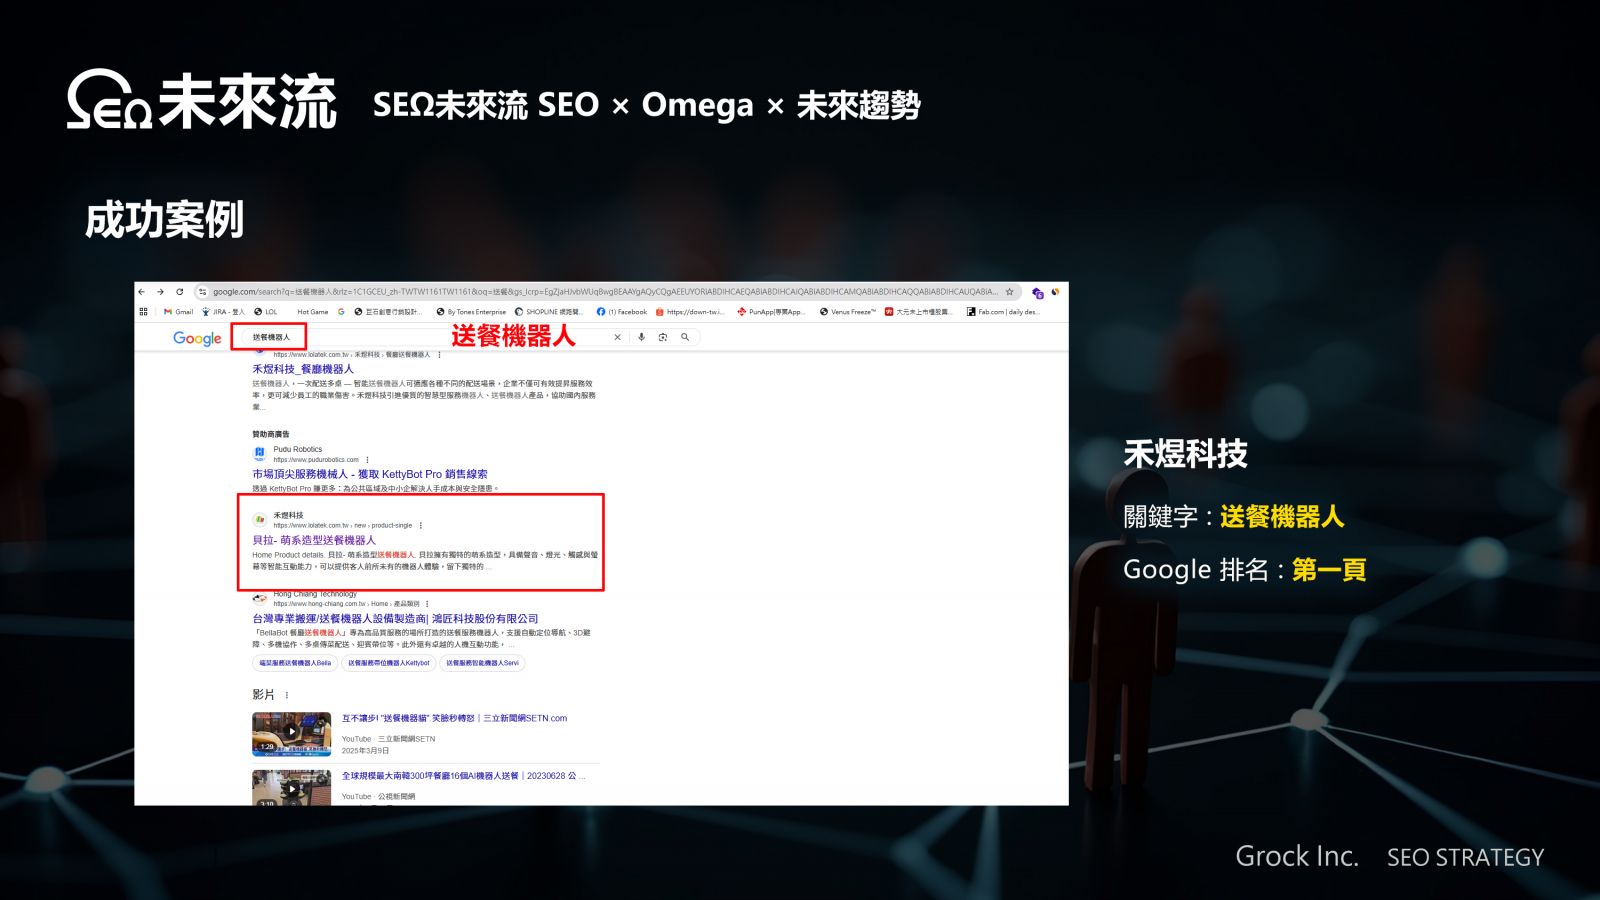Open result 貝拉- 萌系造型送餐機器人
The width and height of the screenshot is (1600, 900).
click(314, 540)
